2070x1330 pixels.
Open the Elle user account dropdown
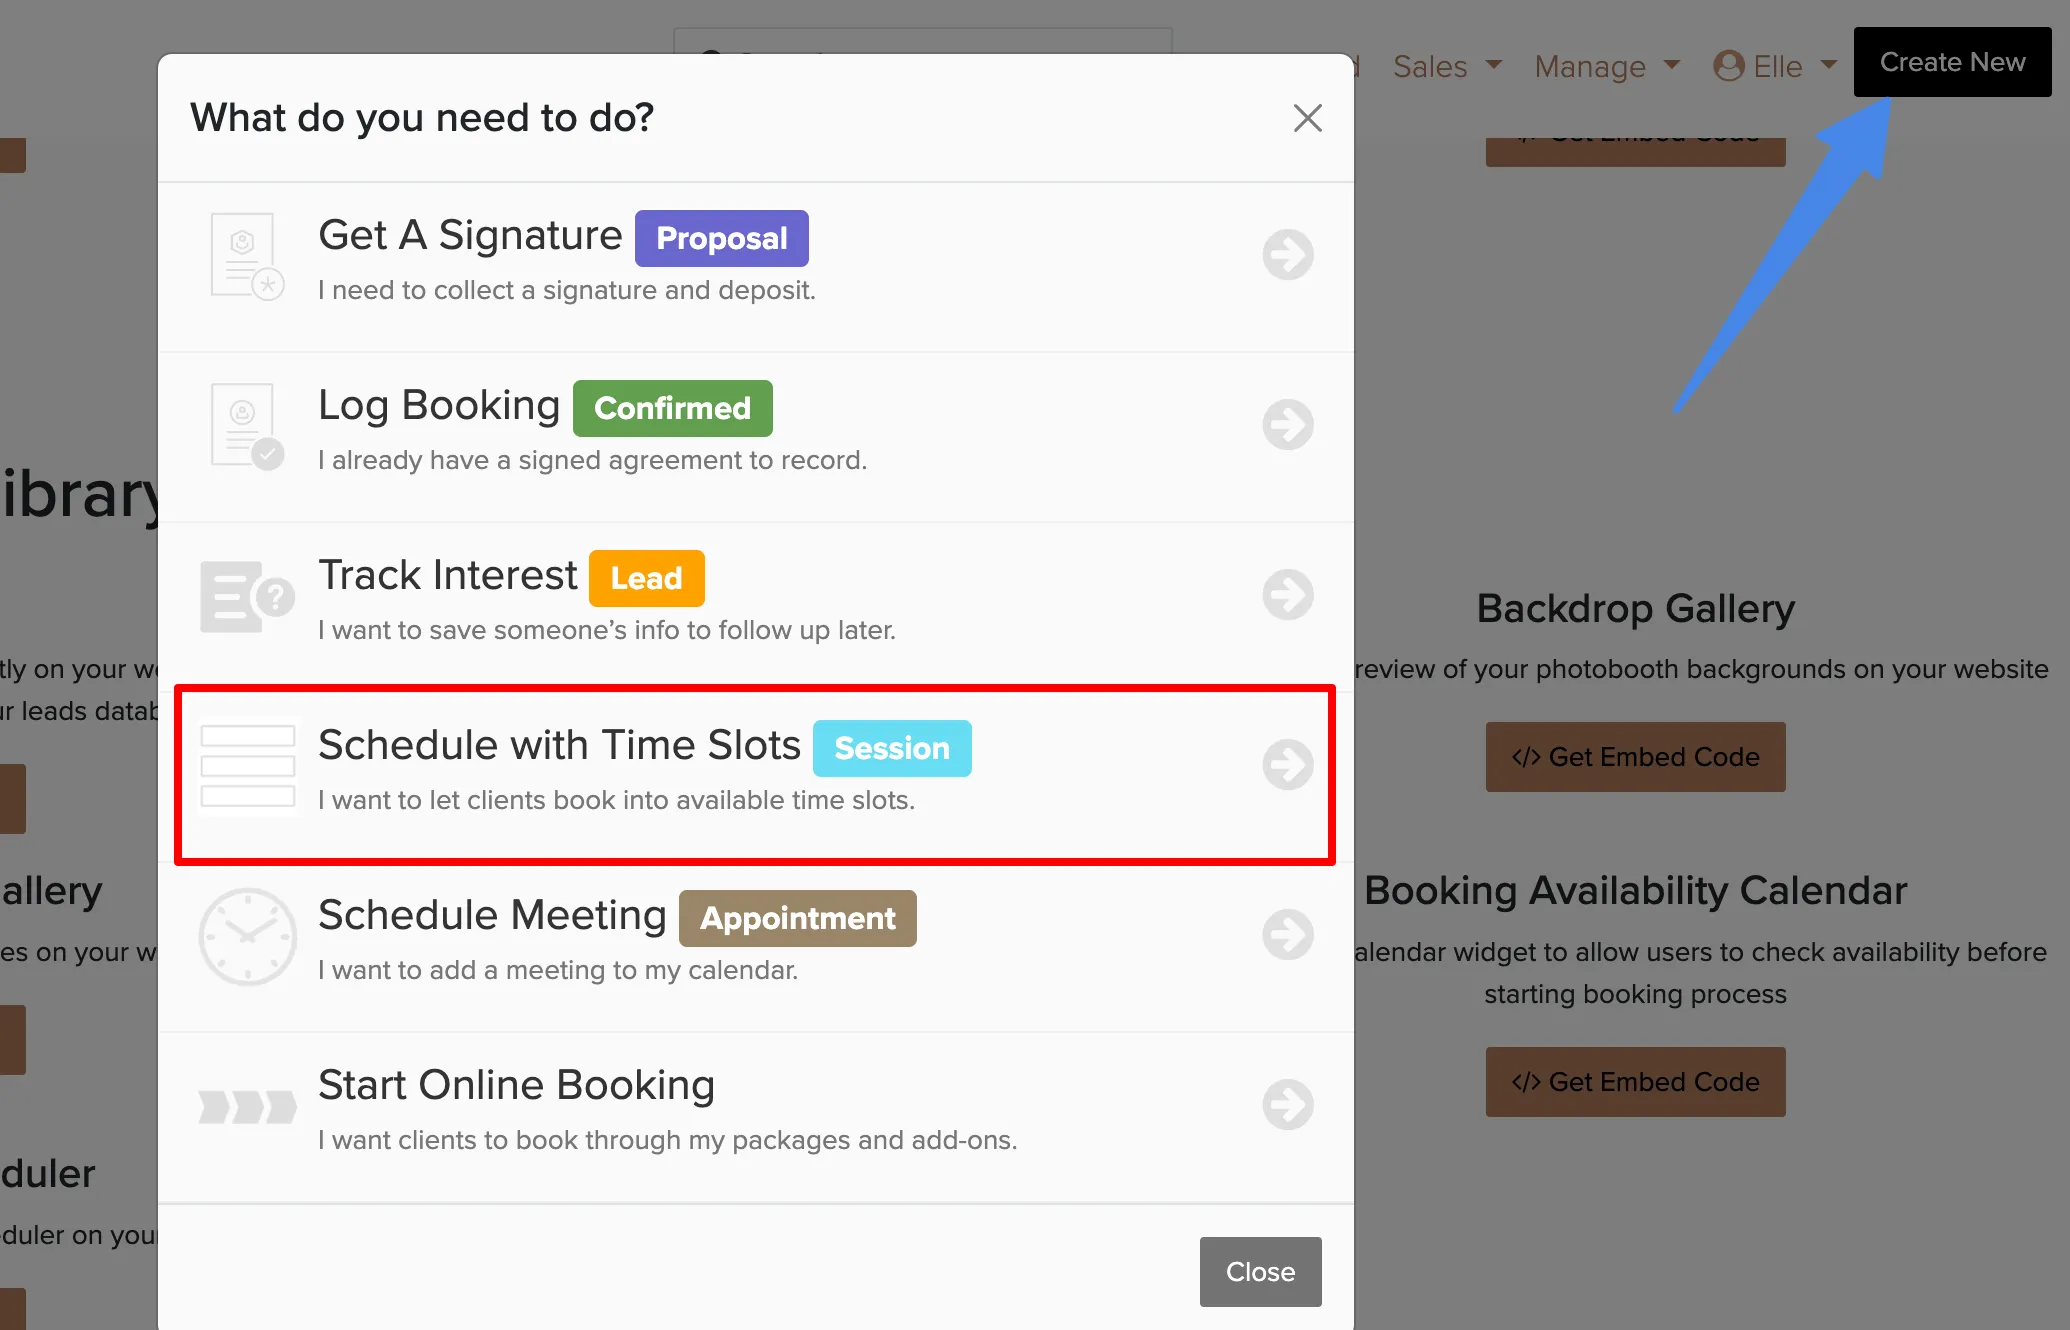1775,66
